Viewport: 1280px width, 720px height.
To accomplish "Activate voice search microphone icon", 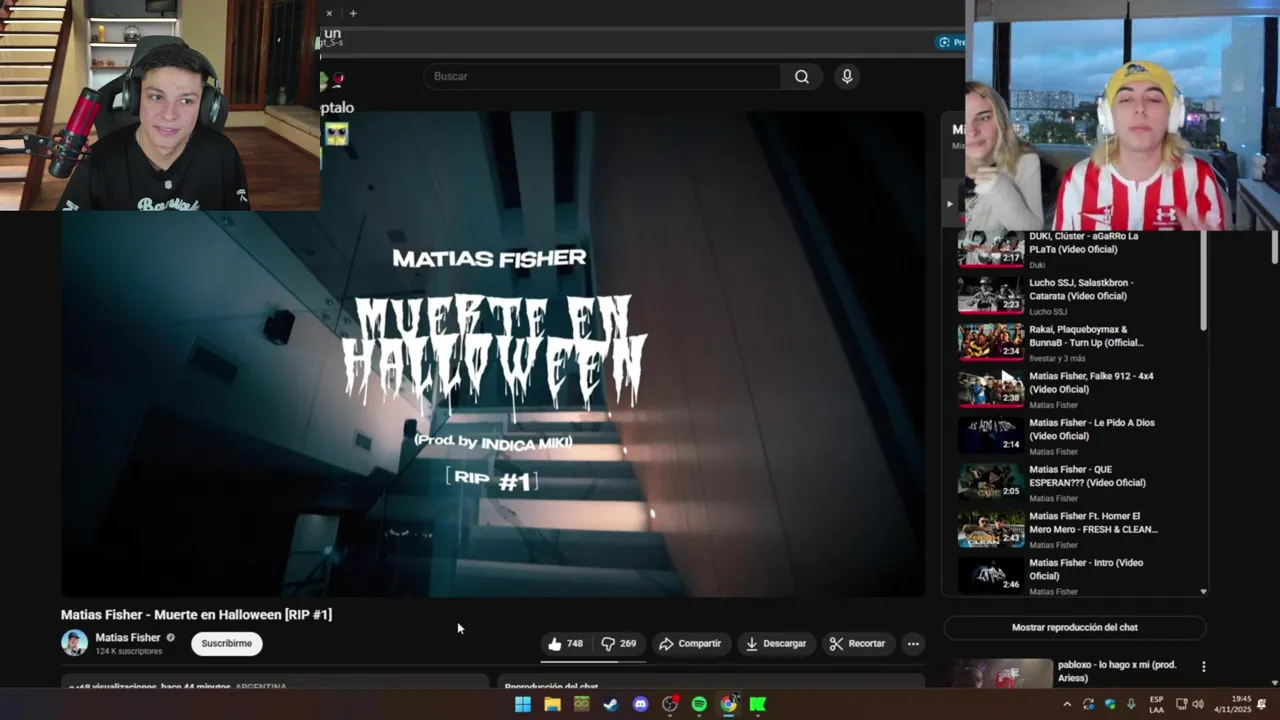I will coord(847,77).
